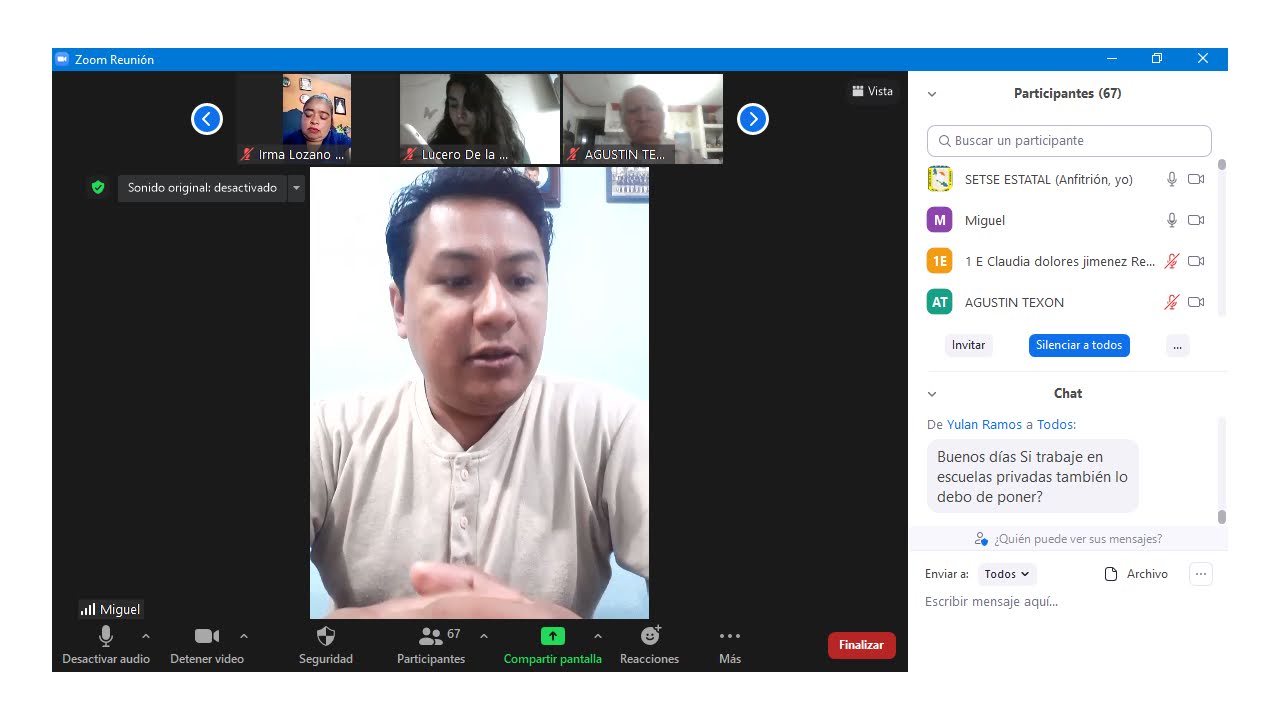Click the Finalizar button
1280x720 pixels.
click(x=862, y=645)
